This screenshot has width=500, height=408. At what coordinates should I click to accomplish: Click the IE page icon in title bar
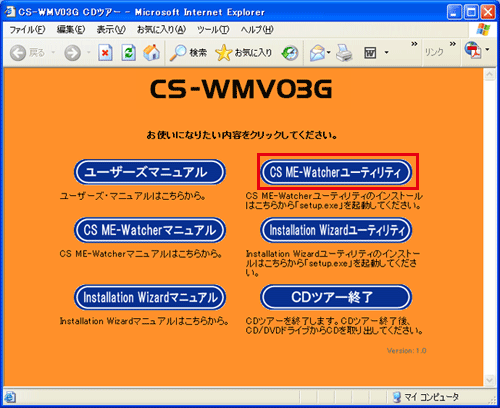coord(10,12)
